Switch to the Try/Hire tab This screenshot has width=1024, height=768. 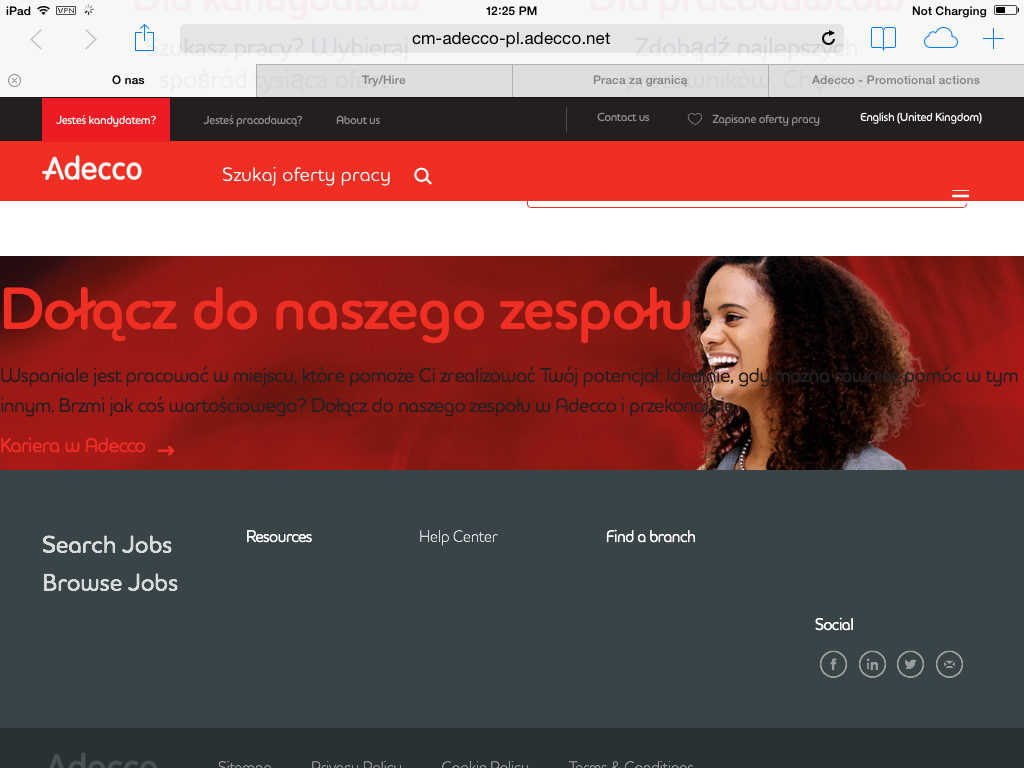384,80
